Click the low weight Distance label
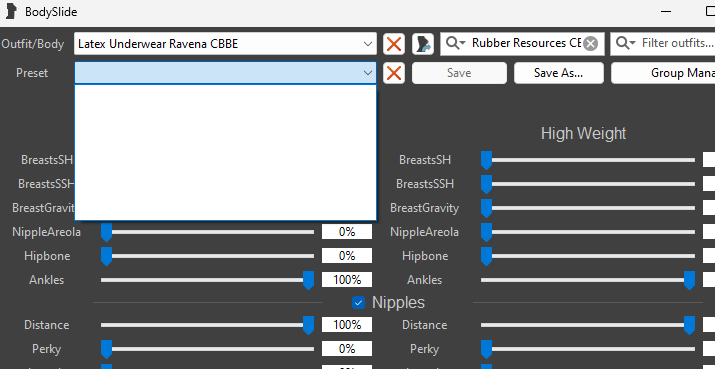Image resolution: width=715 pixels, height=369 pixels. click(47, 325)
